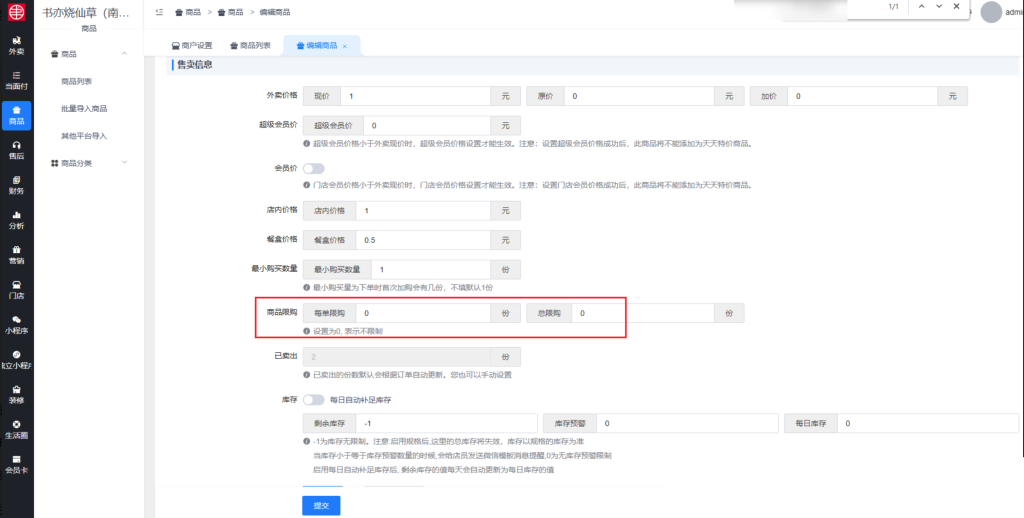Turn on 每日自动补足库存 switch
Viewport: 1024px width, 518px height.
coord(313,400)
